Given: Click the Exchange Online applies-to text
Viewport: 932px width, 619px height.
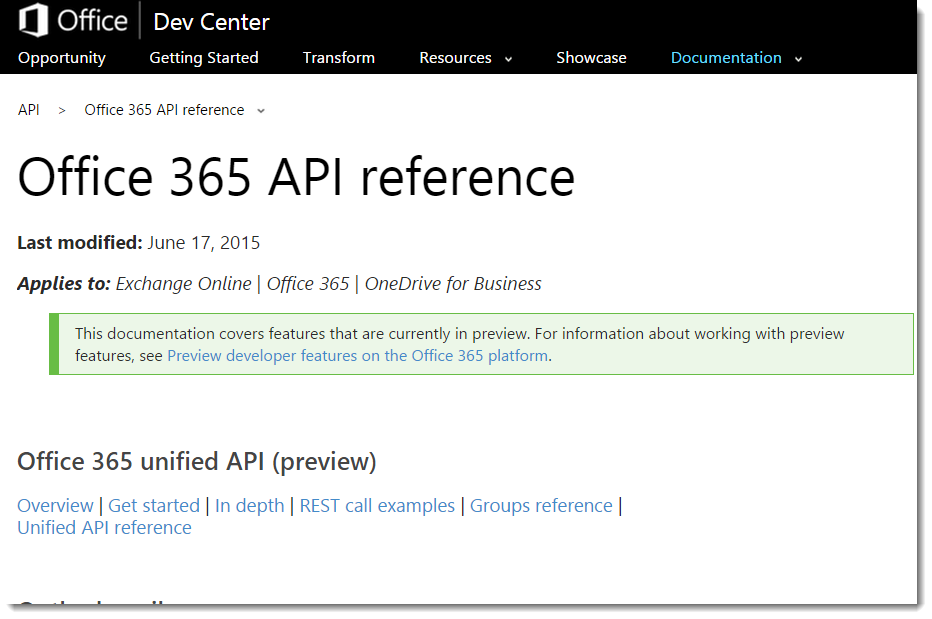Looking at the screenshot, I should tap(184, 284).
